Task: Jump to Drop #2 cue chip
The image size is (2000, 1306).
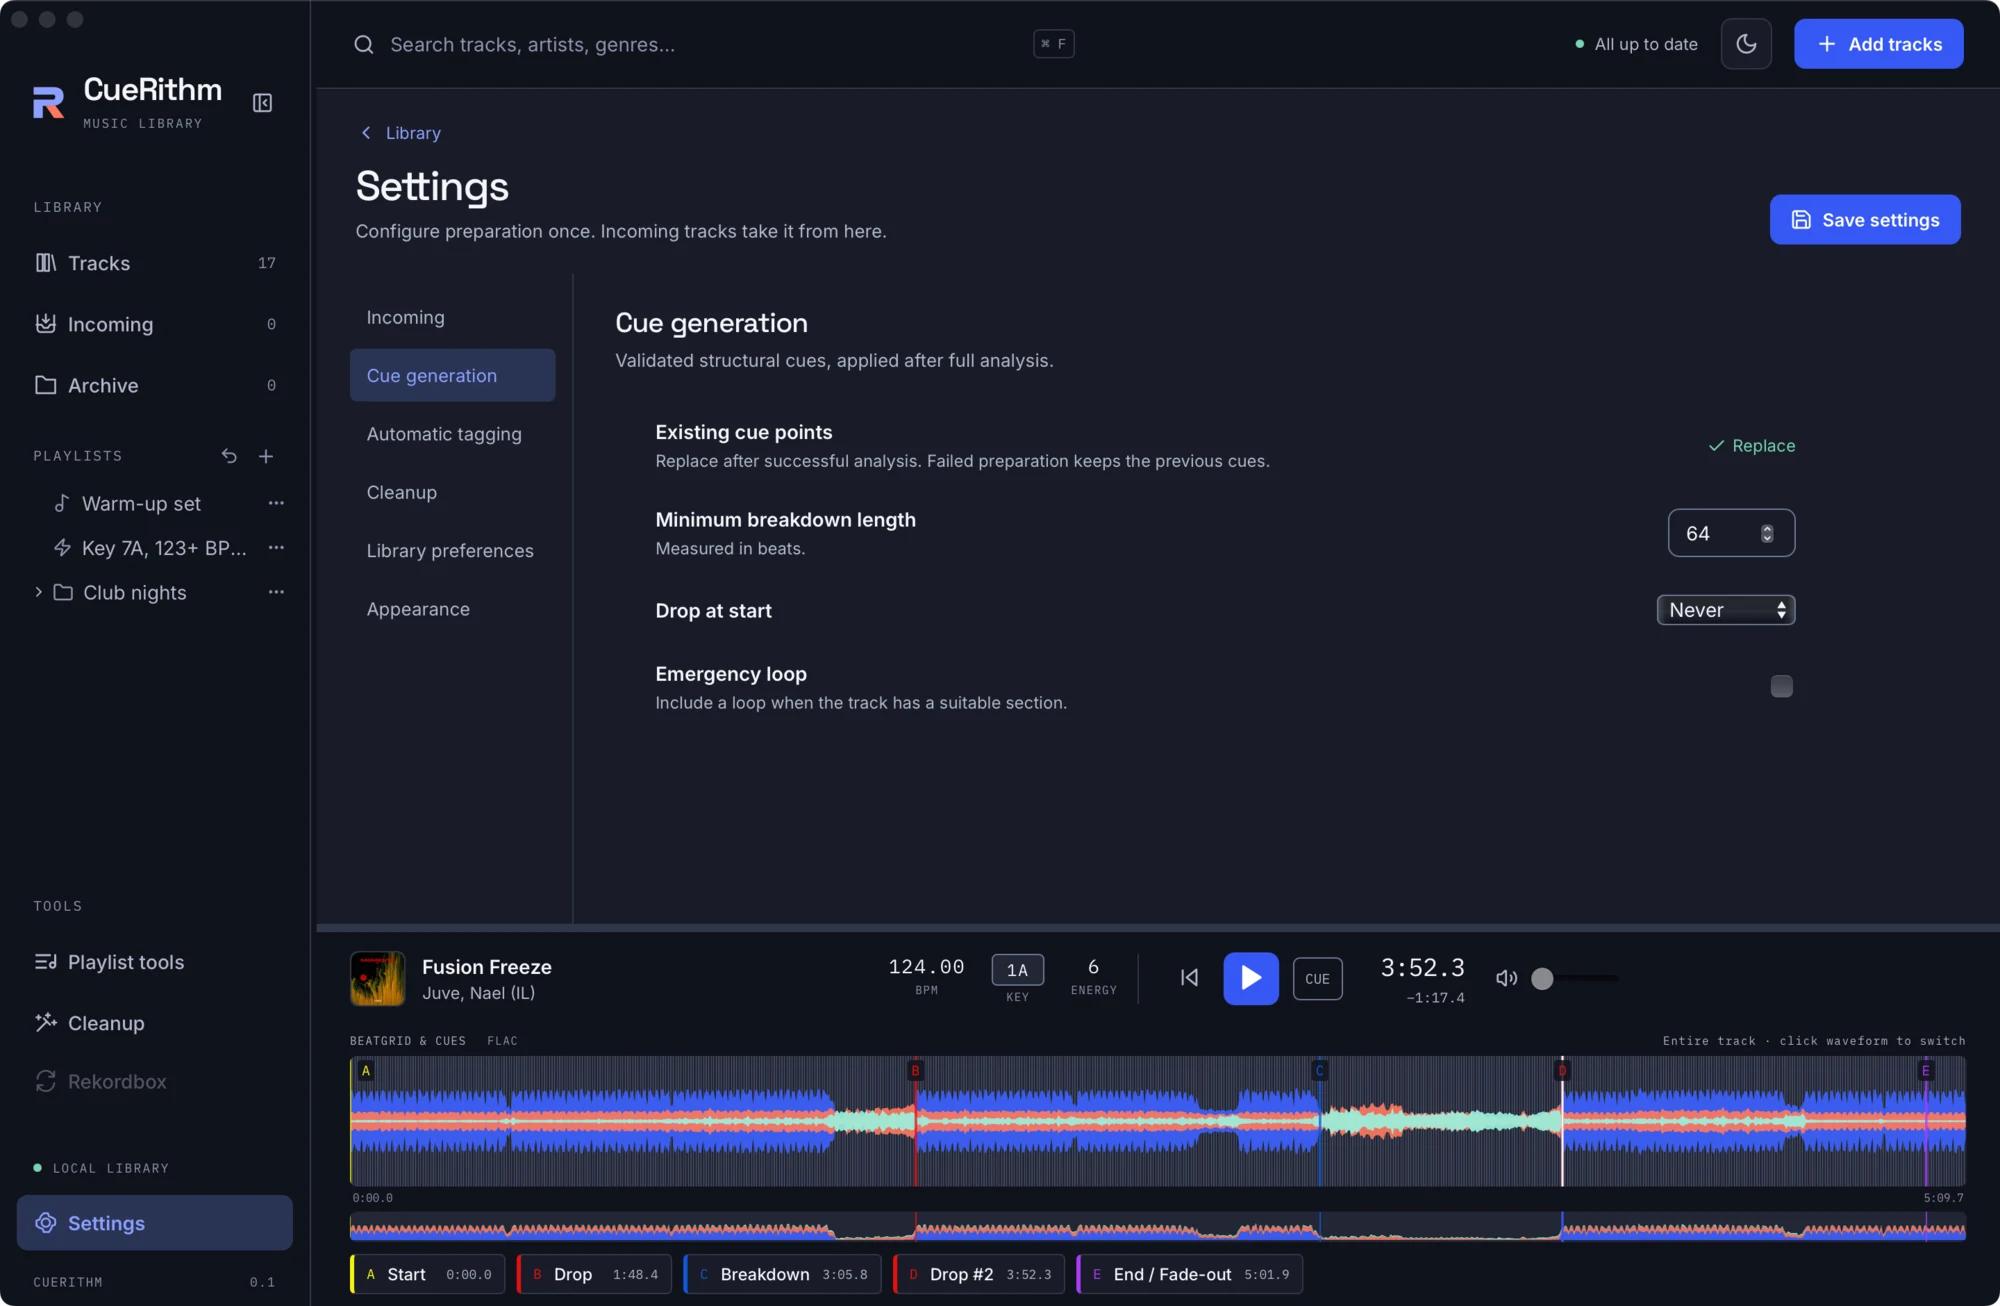Action: tap(979, 1274)
